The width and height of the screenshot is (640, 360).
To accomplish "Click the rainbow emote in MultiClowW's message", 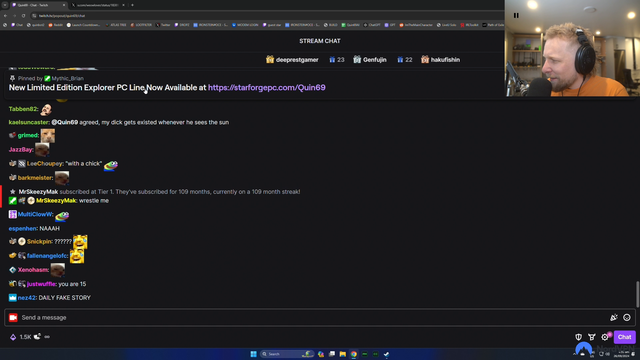I will [x=62, y=216].
